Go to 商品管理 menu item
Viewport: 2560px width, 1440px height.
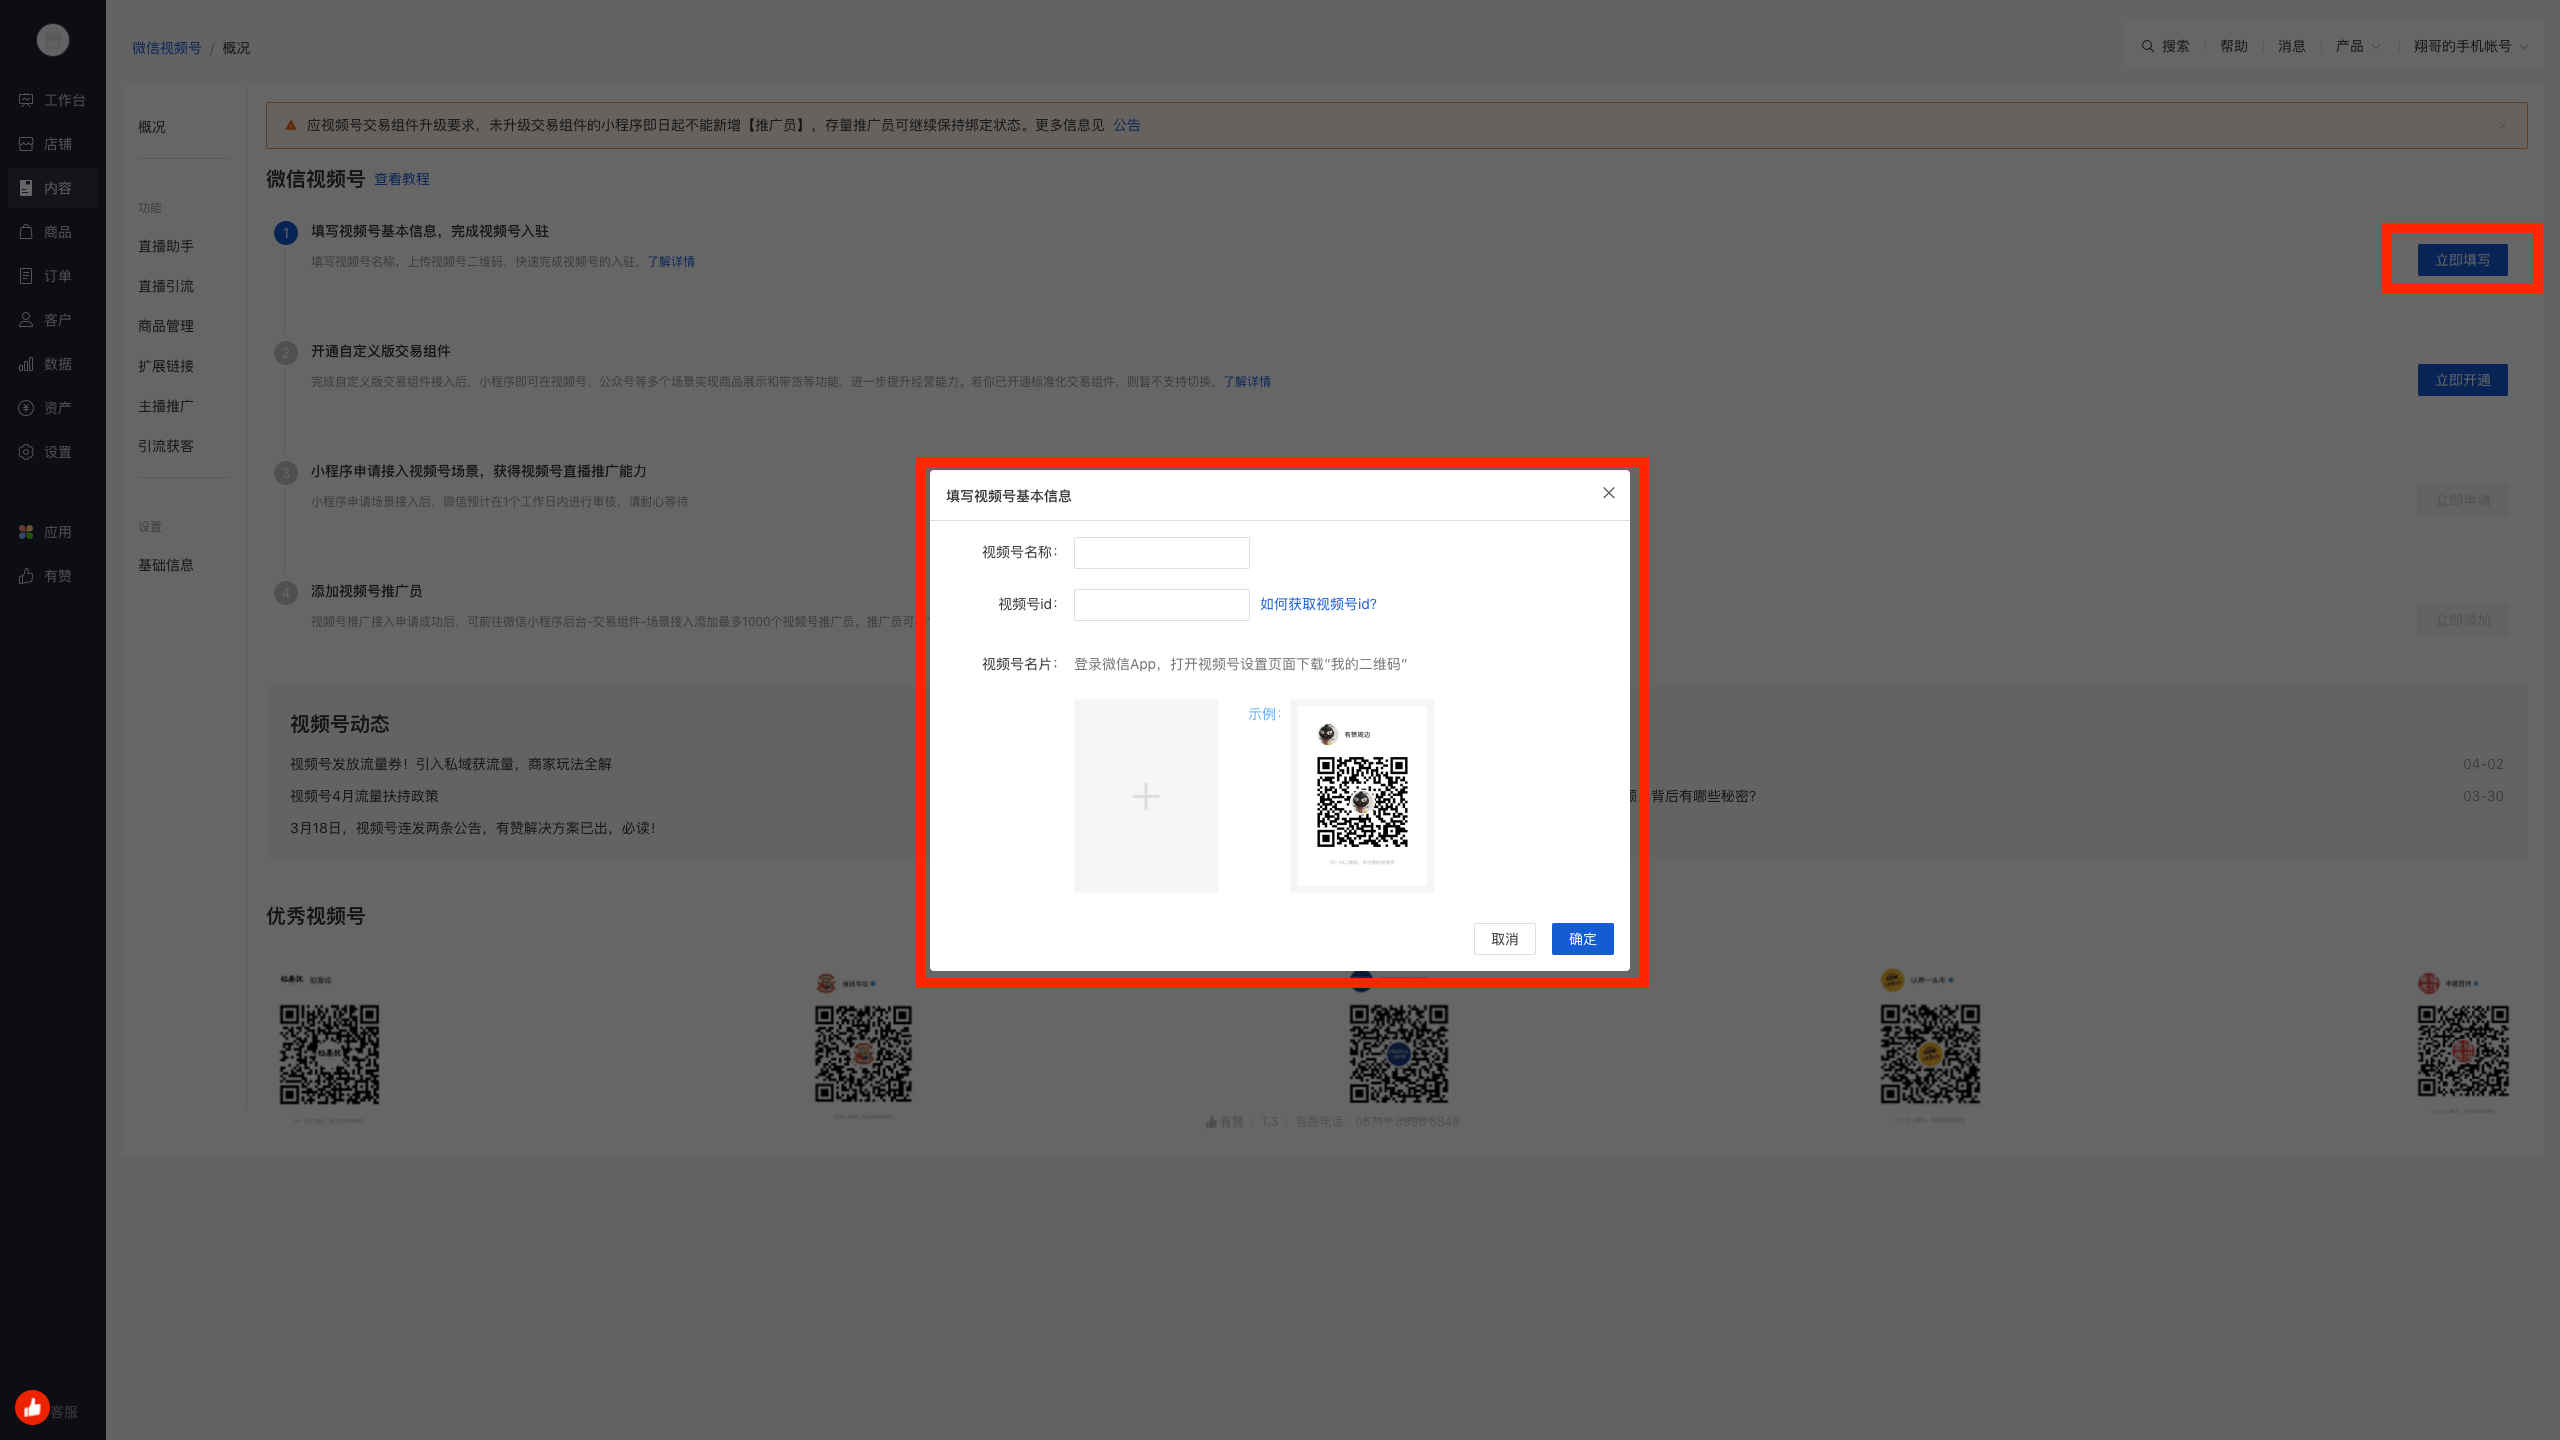click(x=166, y=326)
